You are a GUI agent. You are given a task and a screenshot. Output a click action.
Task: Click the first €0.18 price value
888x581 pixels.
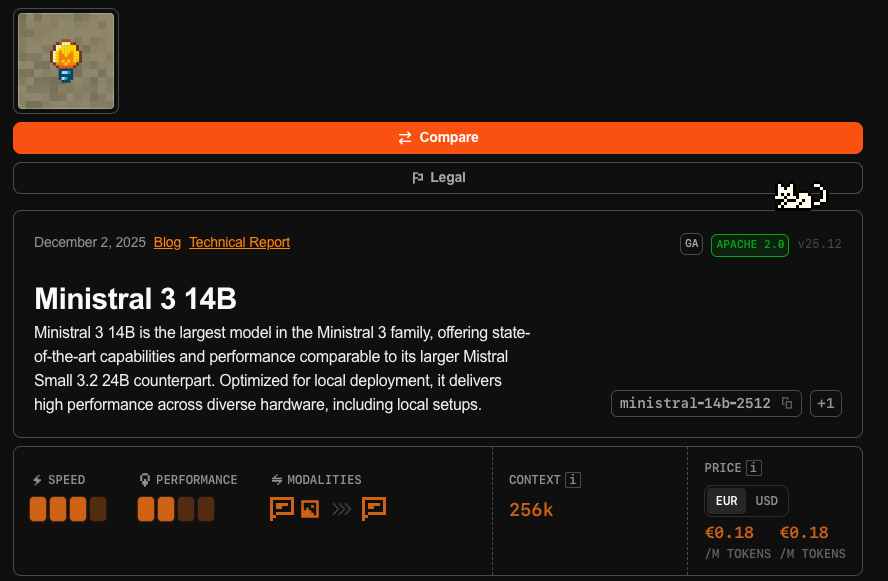(x=729, y=533)
